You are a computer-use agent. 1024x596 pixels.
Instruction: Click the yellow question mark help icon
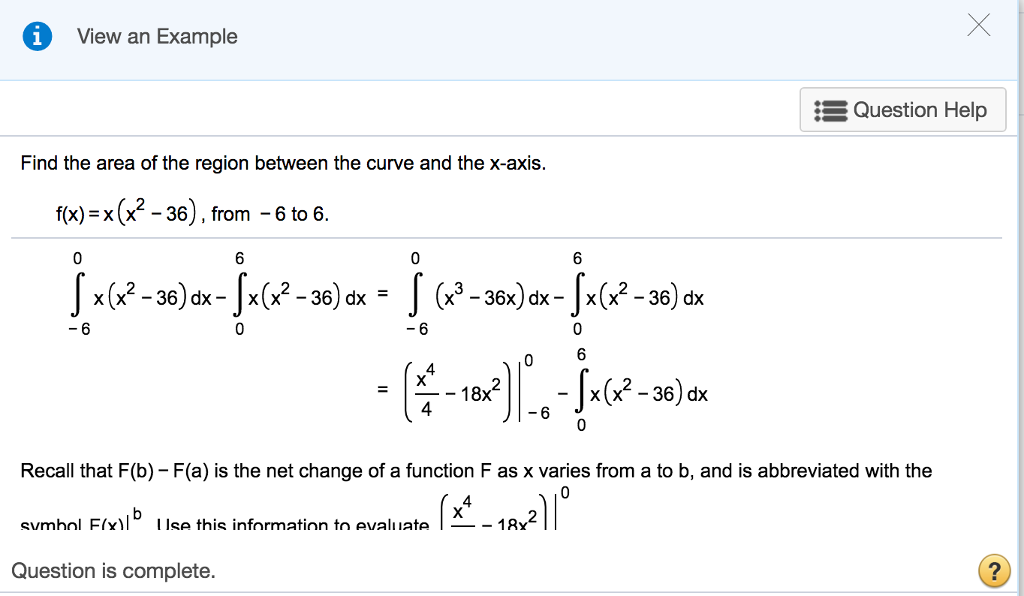point(995,571)
